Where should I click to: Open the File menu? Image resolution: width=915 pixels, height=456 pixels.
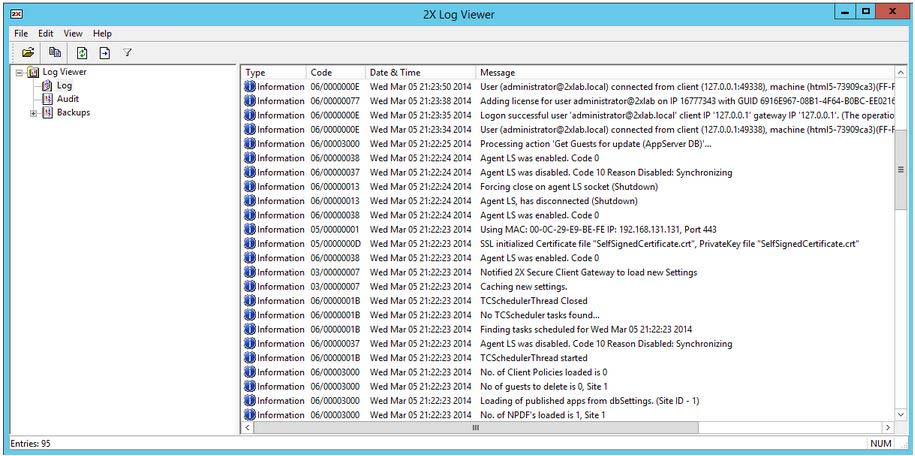click(x=21, y=34)
